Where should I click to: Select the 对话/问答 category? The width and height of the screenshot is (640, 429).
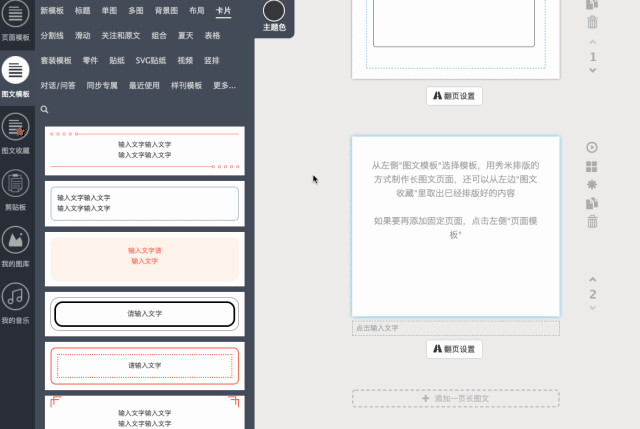pos(58,85)
